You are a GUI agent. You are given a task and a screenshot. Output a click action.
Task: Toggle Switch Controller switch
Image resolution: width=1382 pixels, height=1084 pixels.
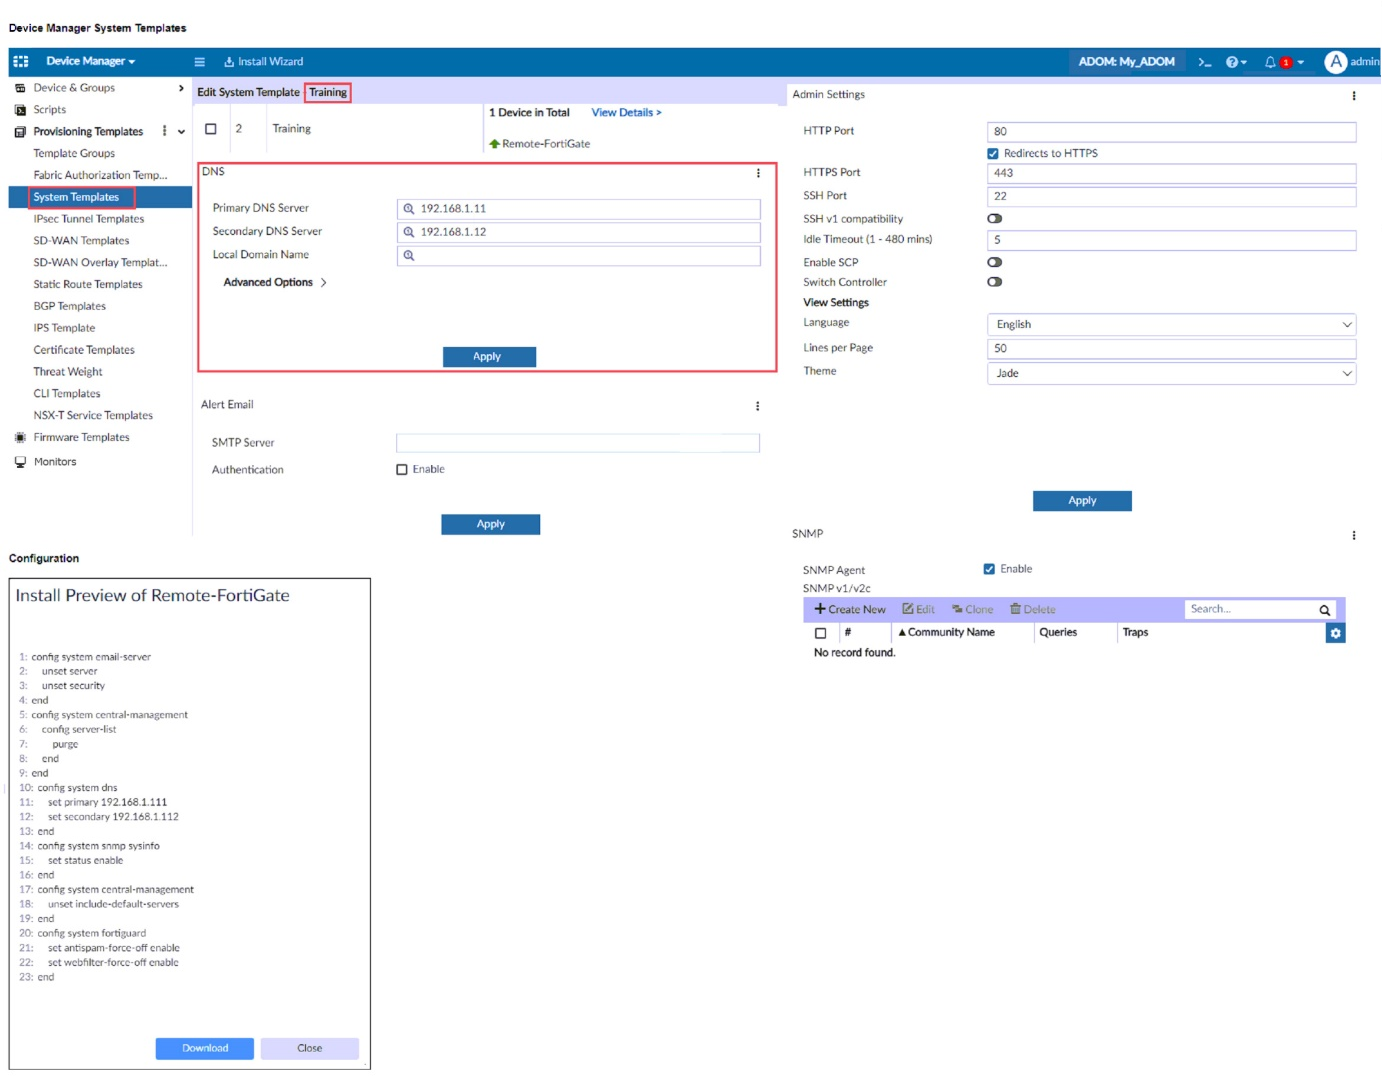(994, 282)
